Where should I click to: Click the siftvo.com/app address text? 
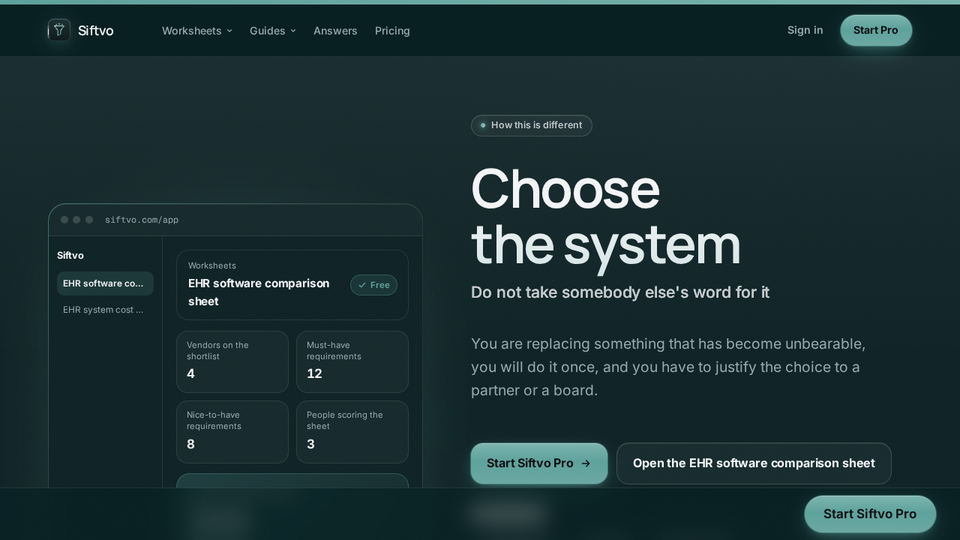(x=141, y=220)
